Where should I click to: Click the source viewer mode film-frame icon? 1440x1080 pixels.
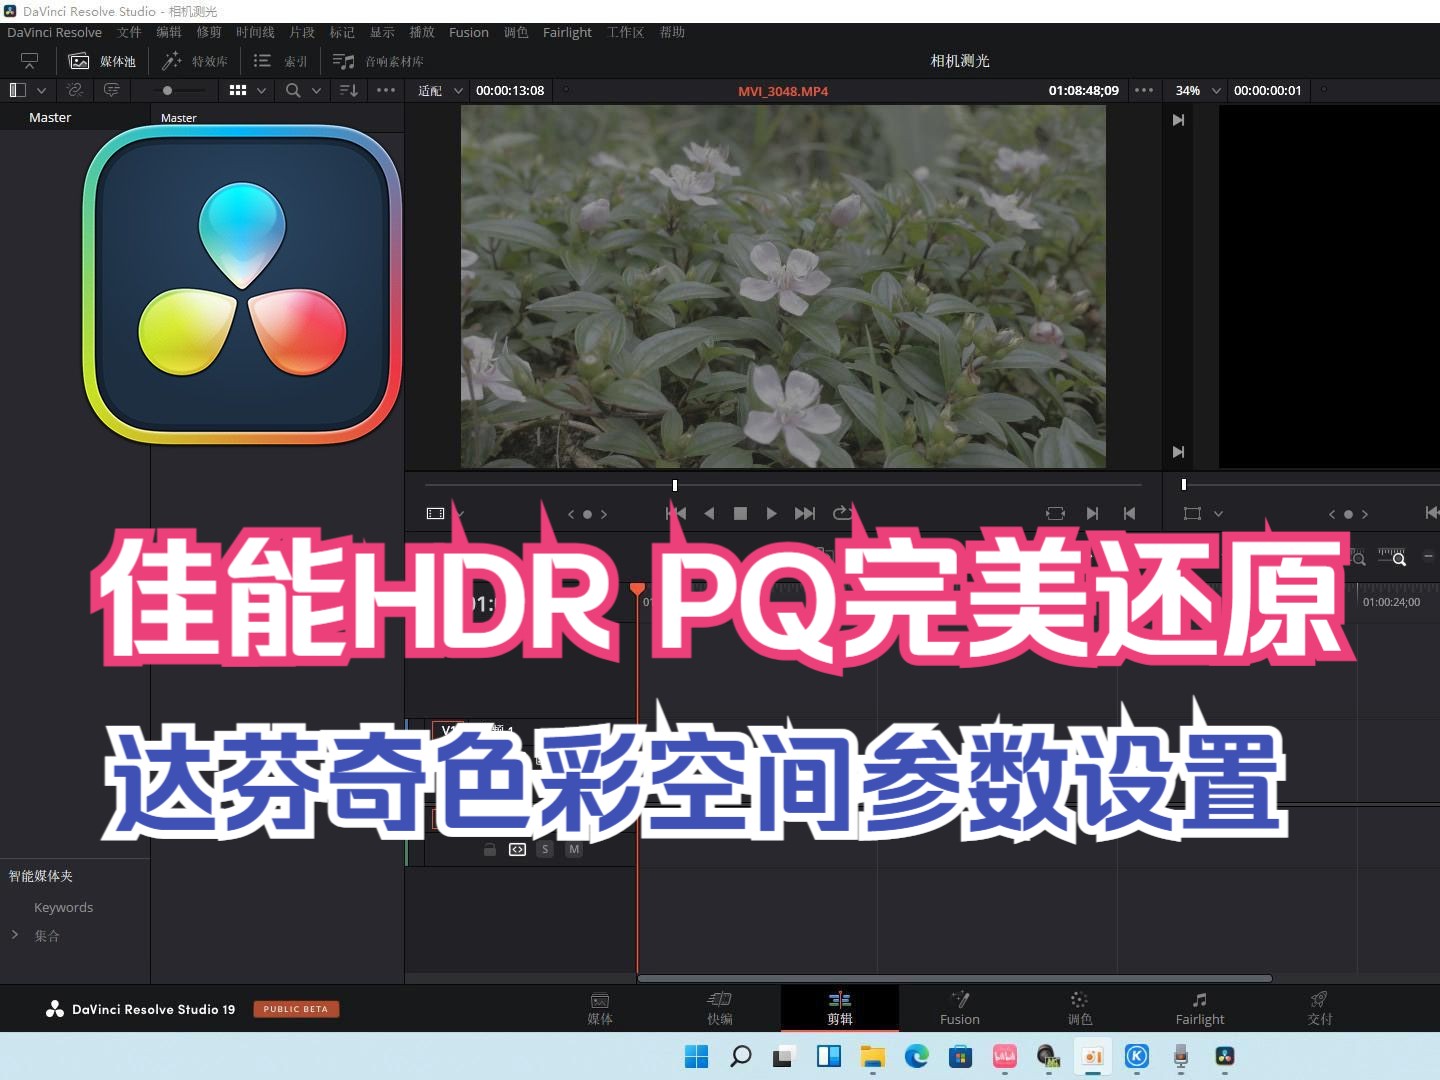pos(435,513)
